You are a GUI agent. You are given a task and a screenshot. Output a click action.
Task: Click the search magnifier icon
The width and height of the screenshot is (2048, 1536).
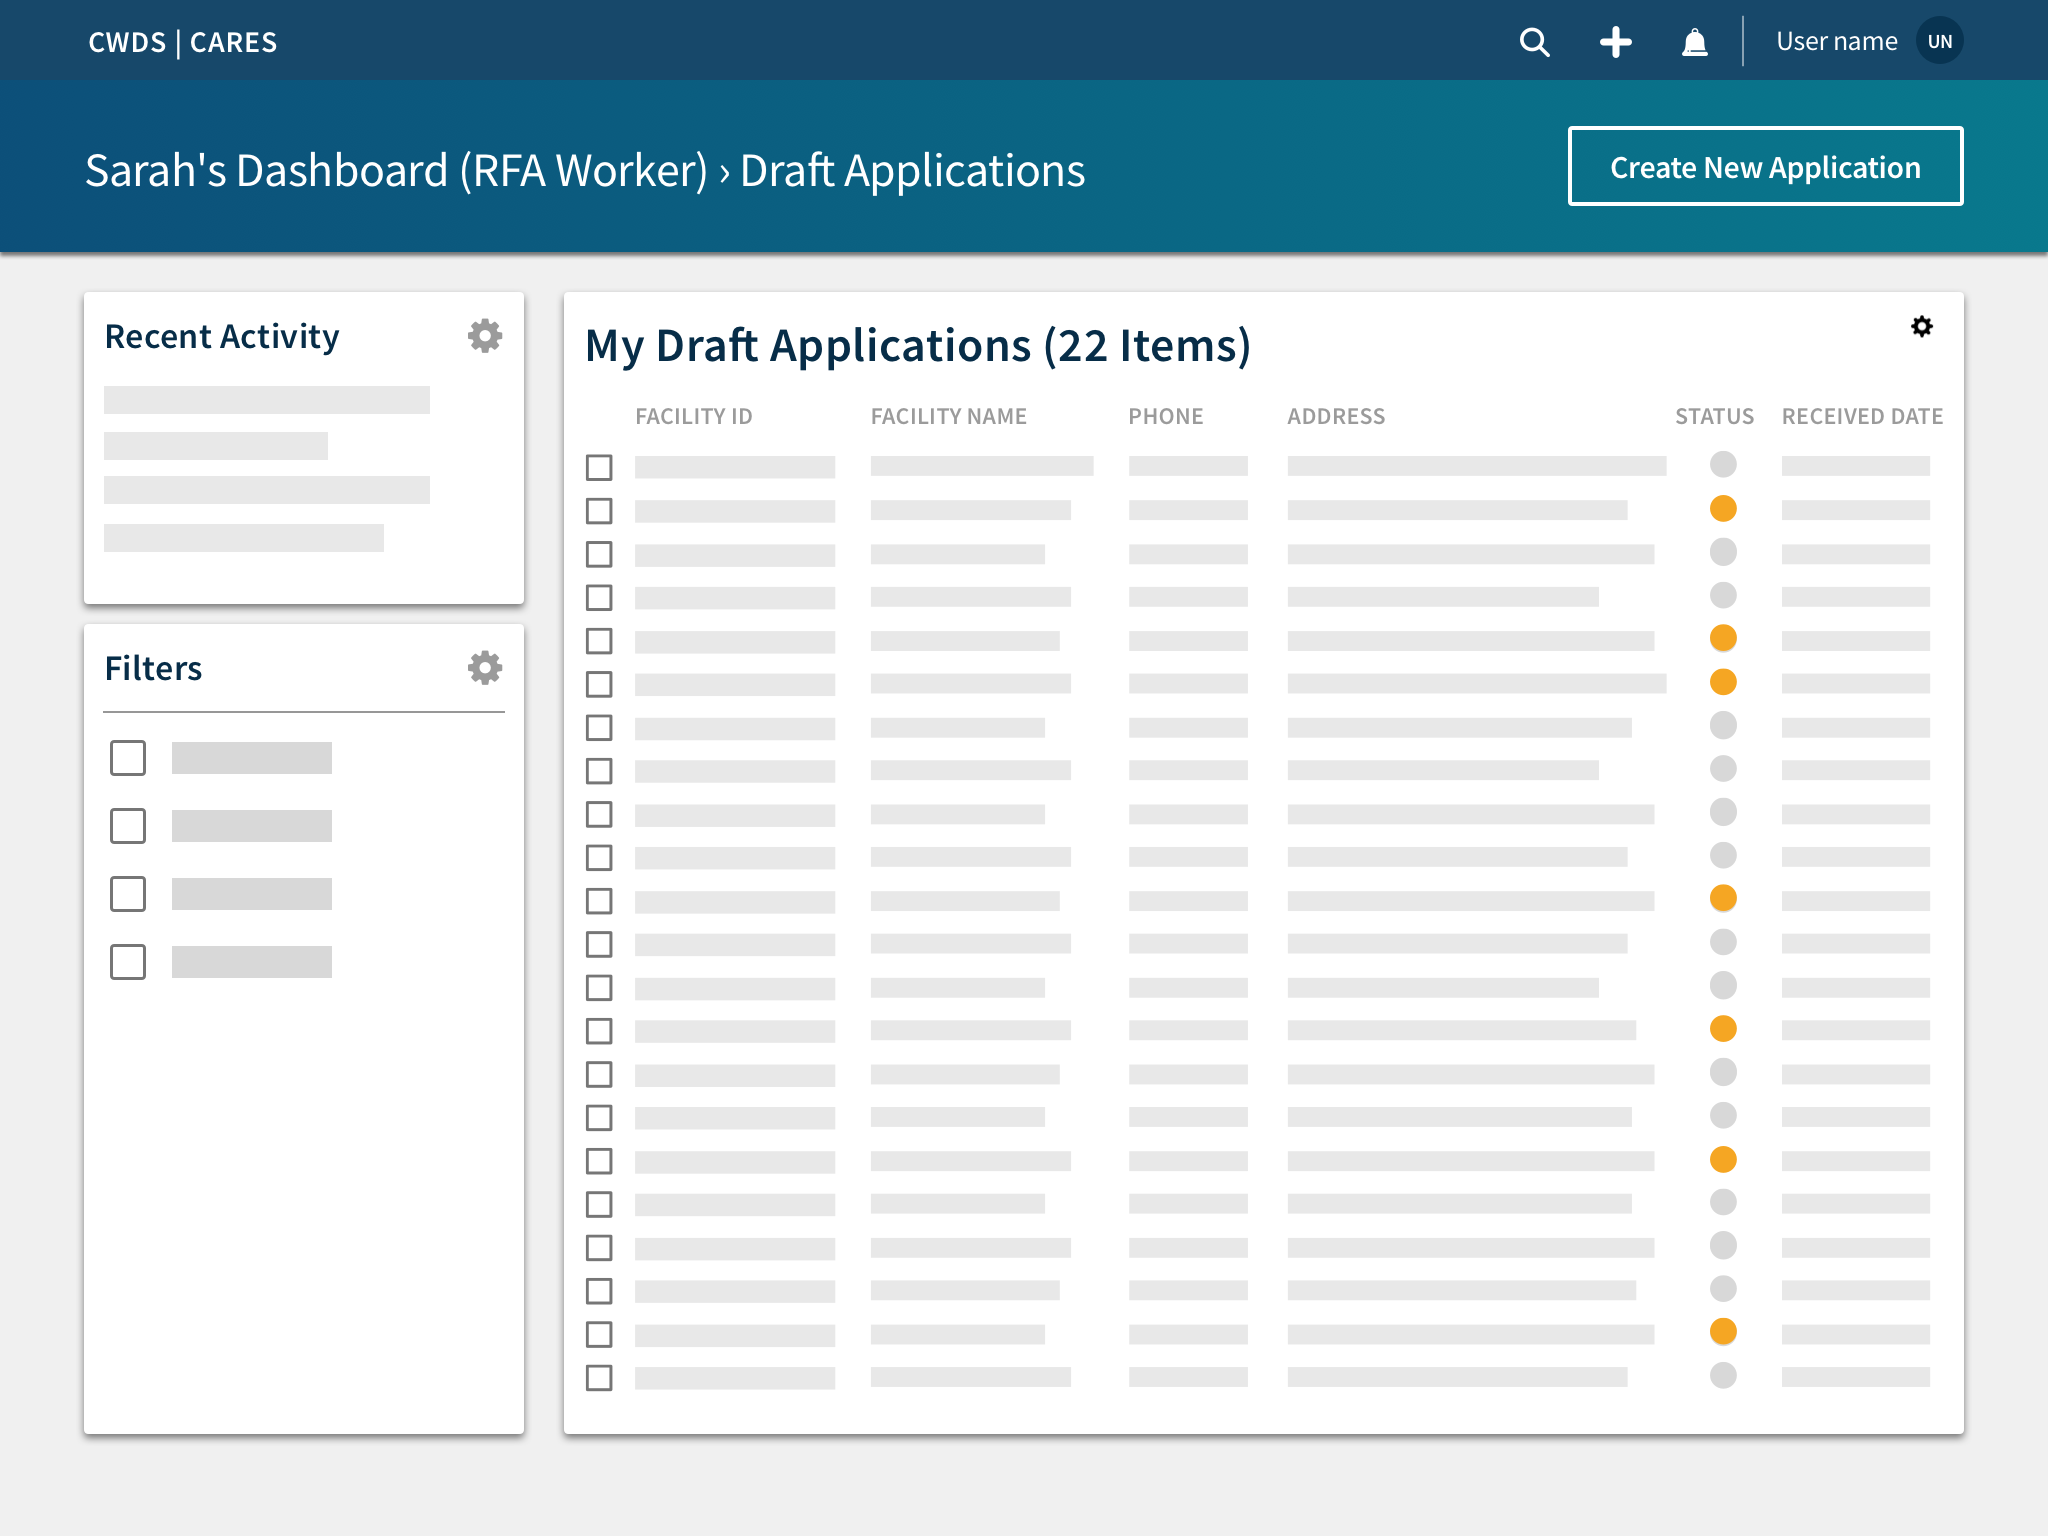tap(1534, 42)
